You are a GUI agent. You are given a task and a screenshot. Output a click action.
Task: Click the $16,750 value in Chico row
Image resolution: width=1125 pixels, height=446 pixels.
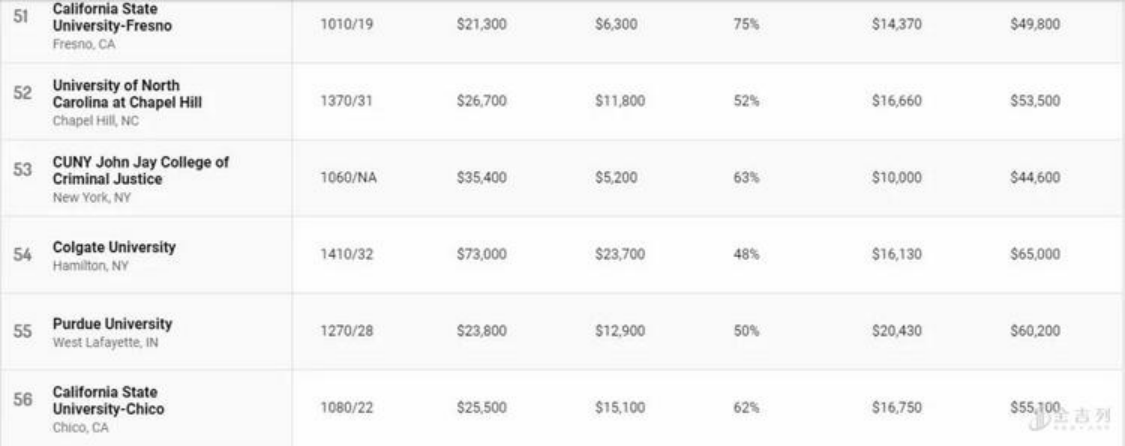click(895, 408)
